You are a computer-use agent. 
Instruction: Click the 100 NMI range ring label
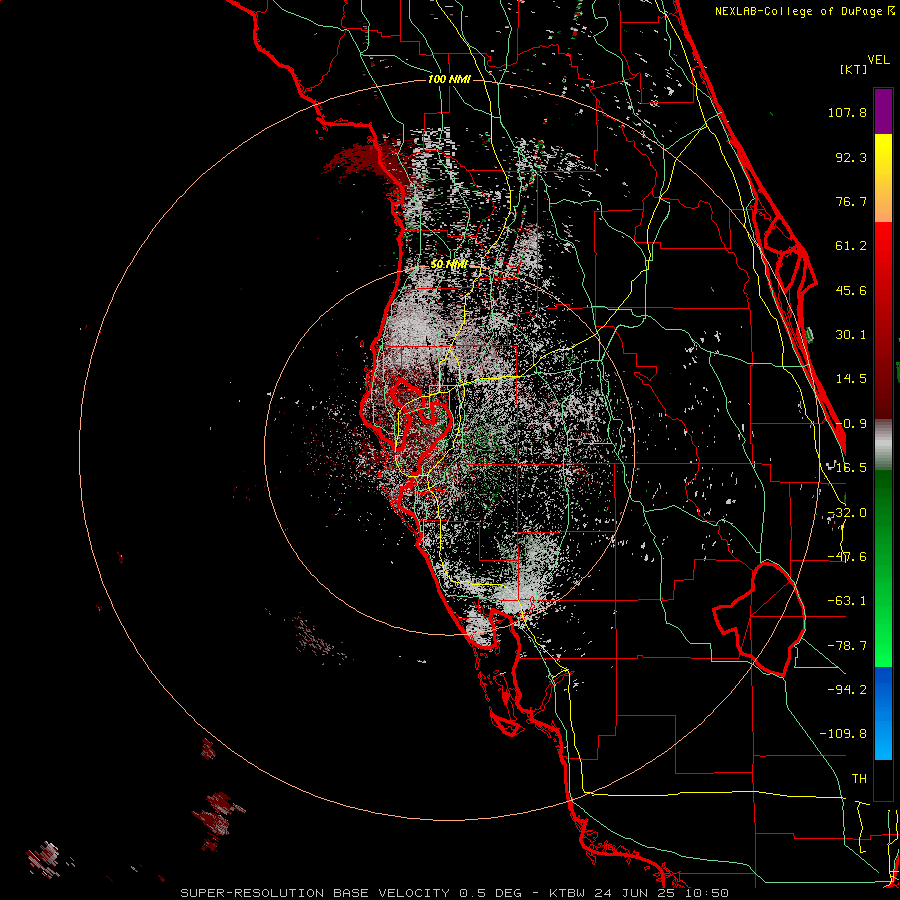coord(449,79)
